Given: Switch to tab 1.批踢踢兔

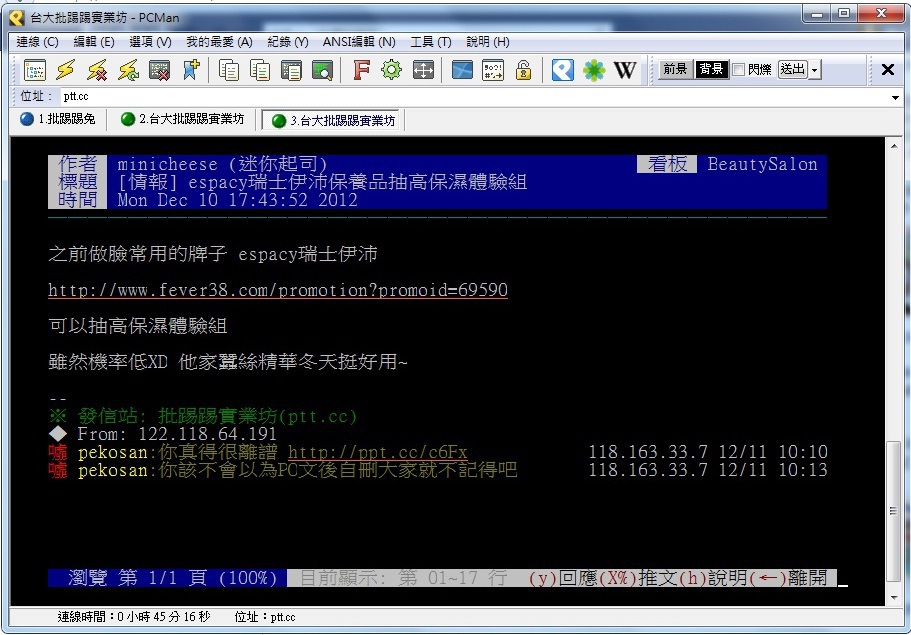Looking at the screenshot, I should click(x=58, y=119).
